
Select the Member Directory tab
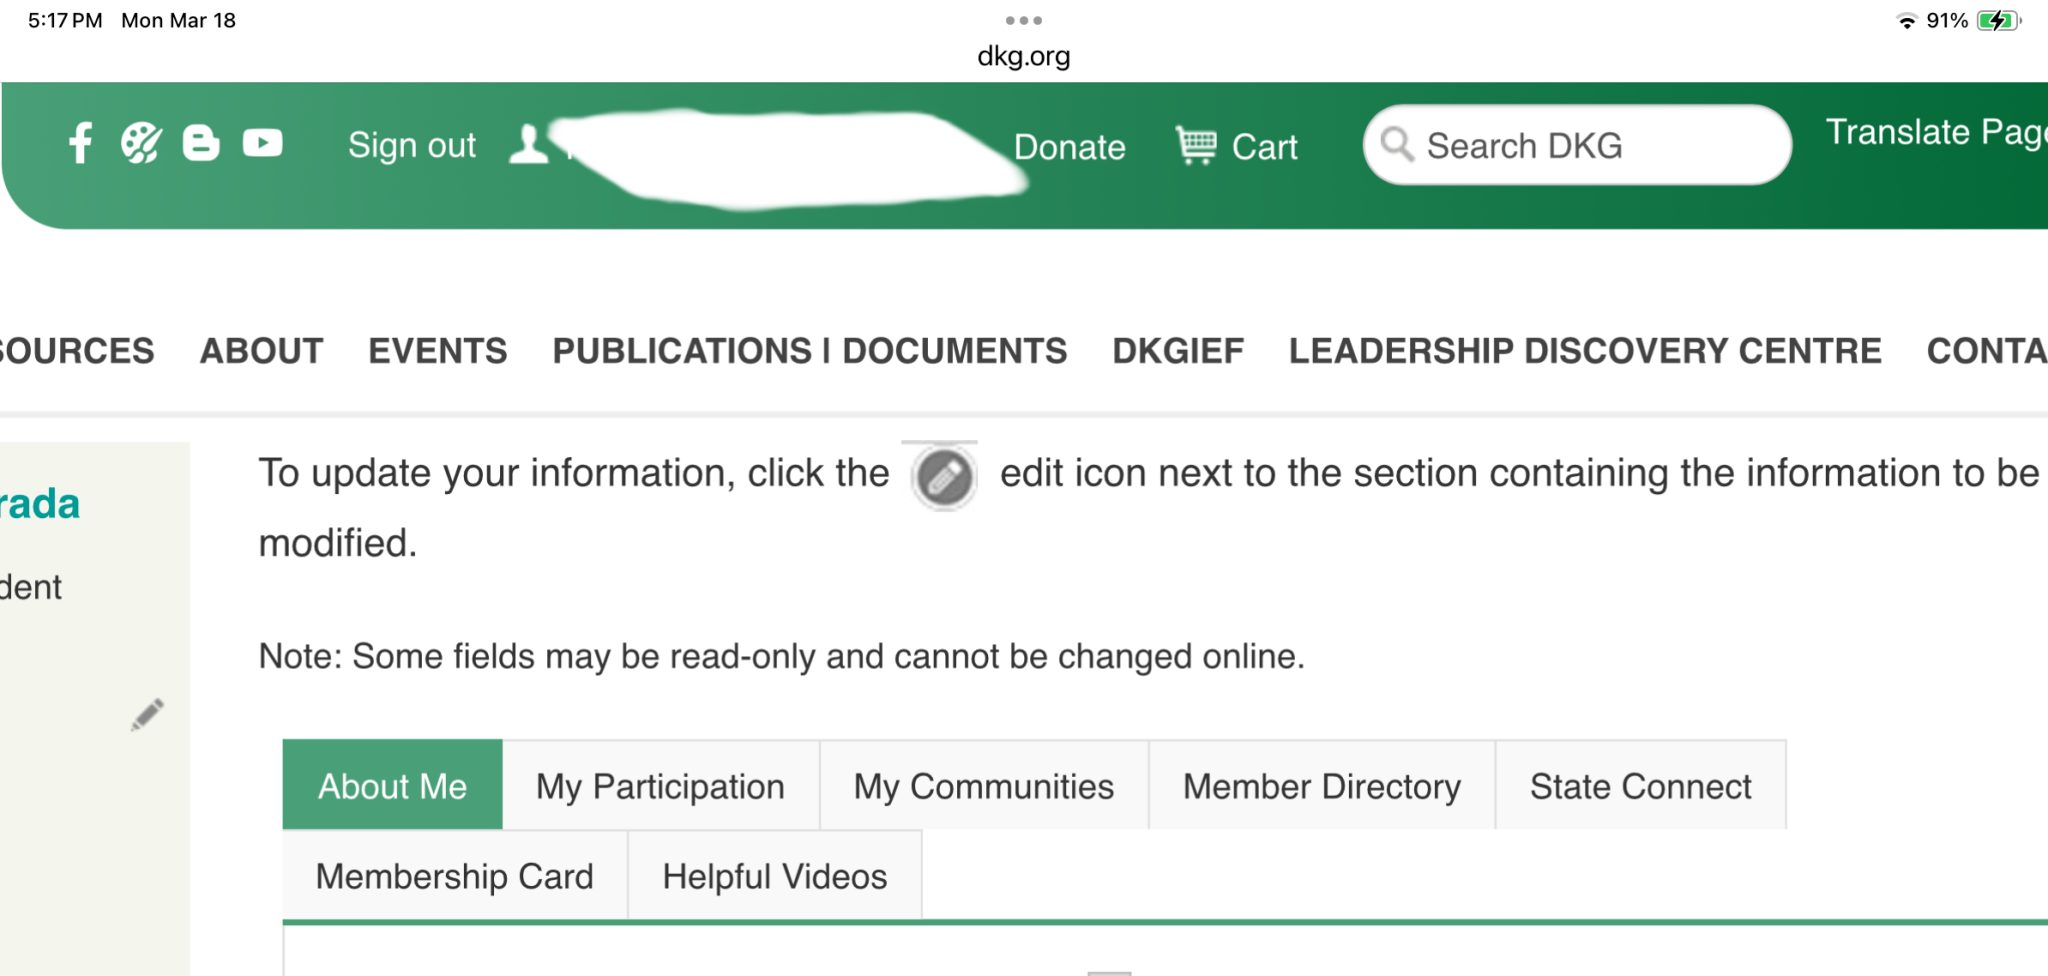tap(1321, 786)
